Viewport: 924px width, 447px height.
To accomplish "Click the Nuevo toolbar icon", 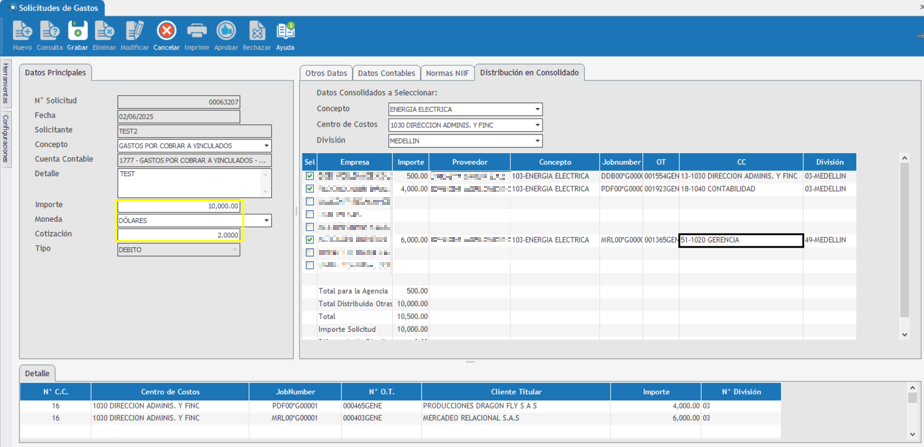I will [22, 34].
